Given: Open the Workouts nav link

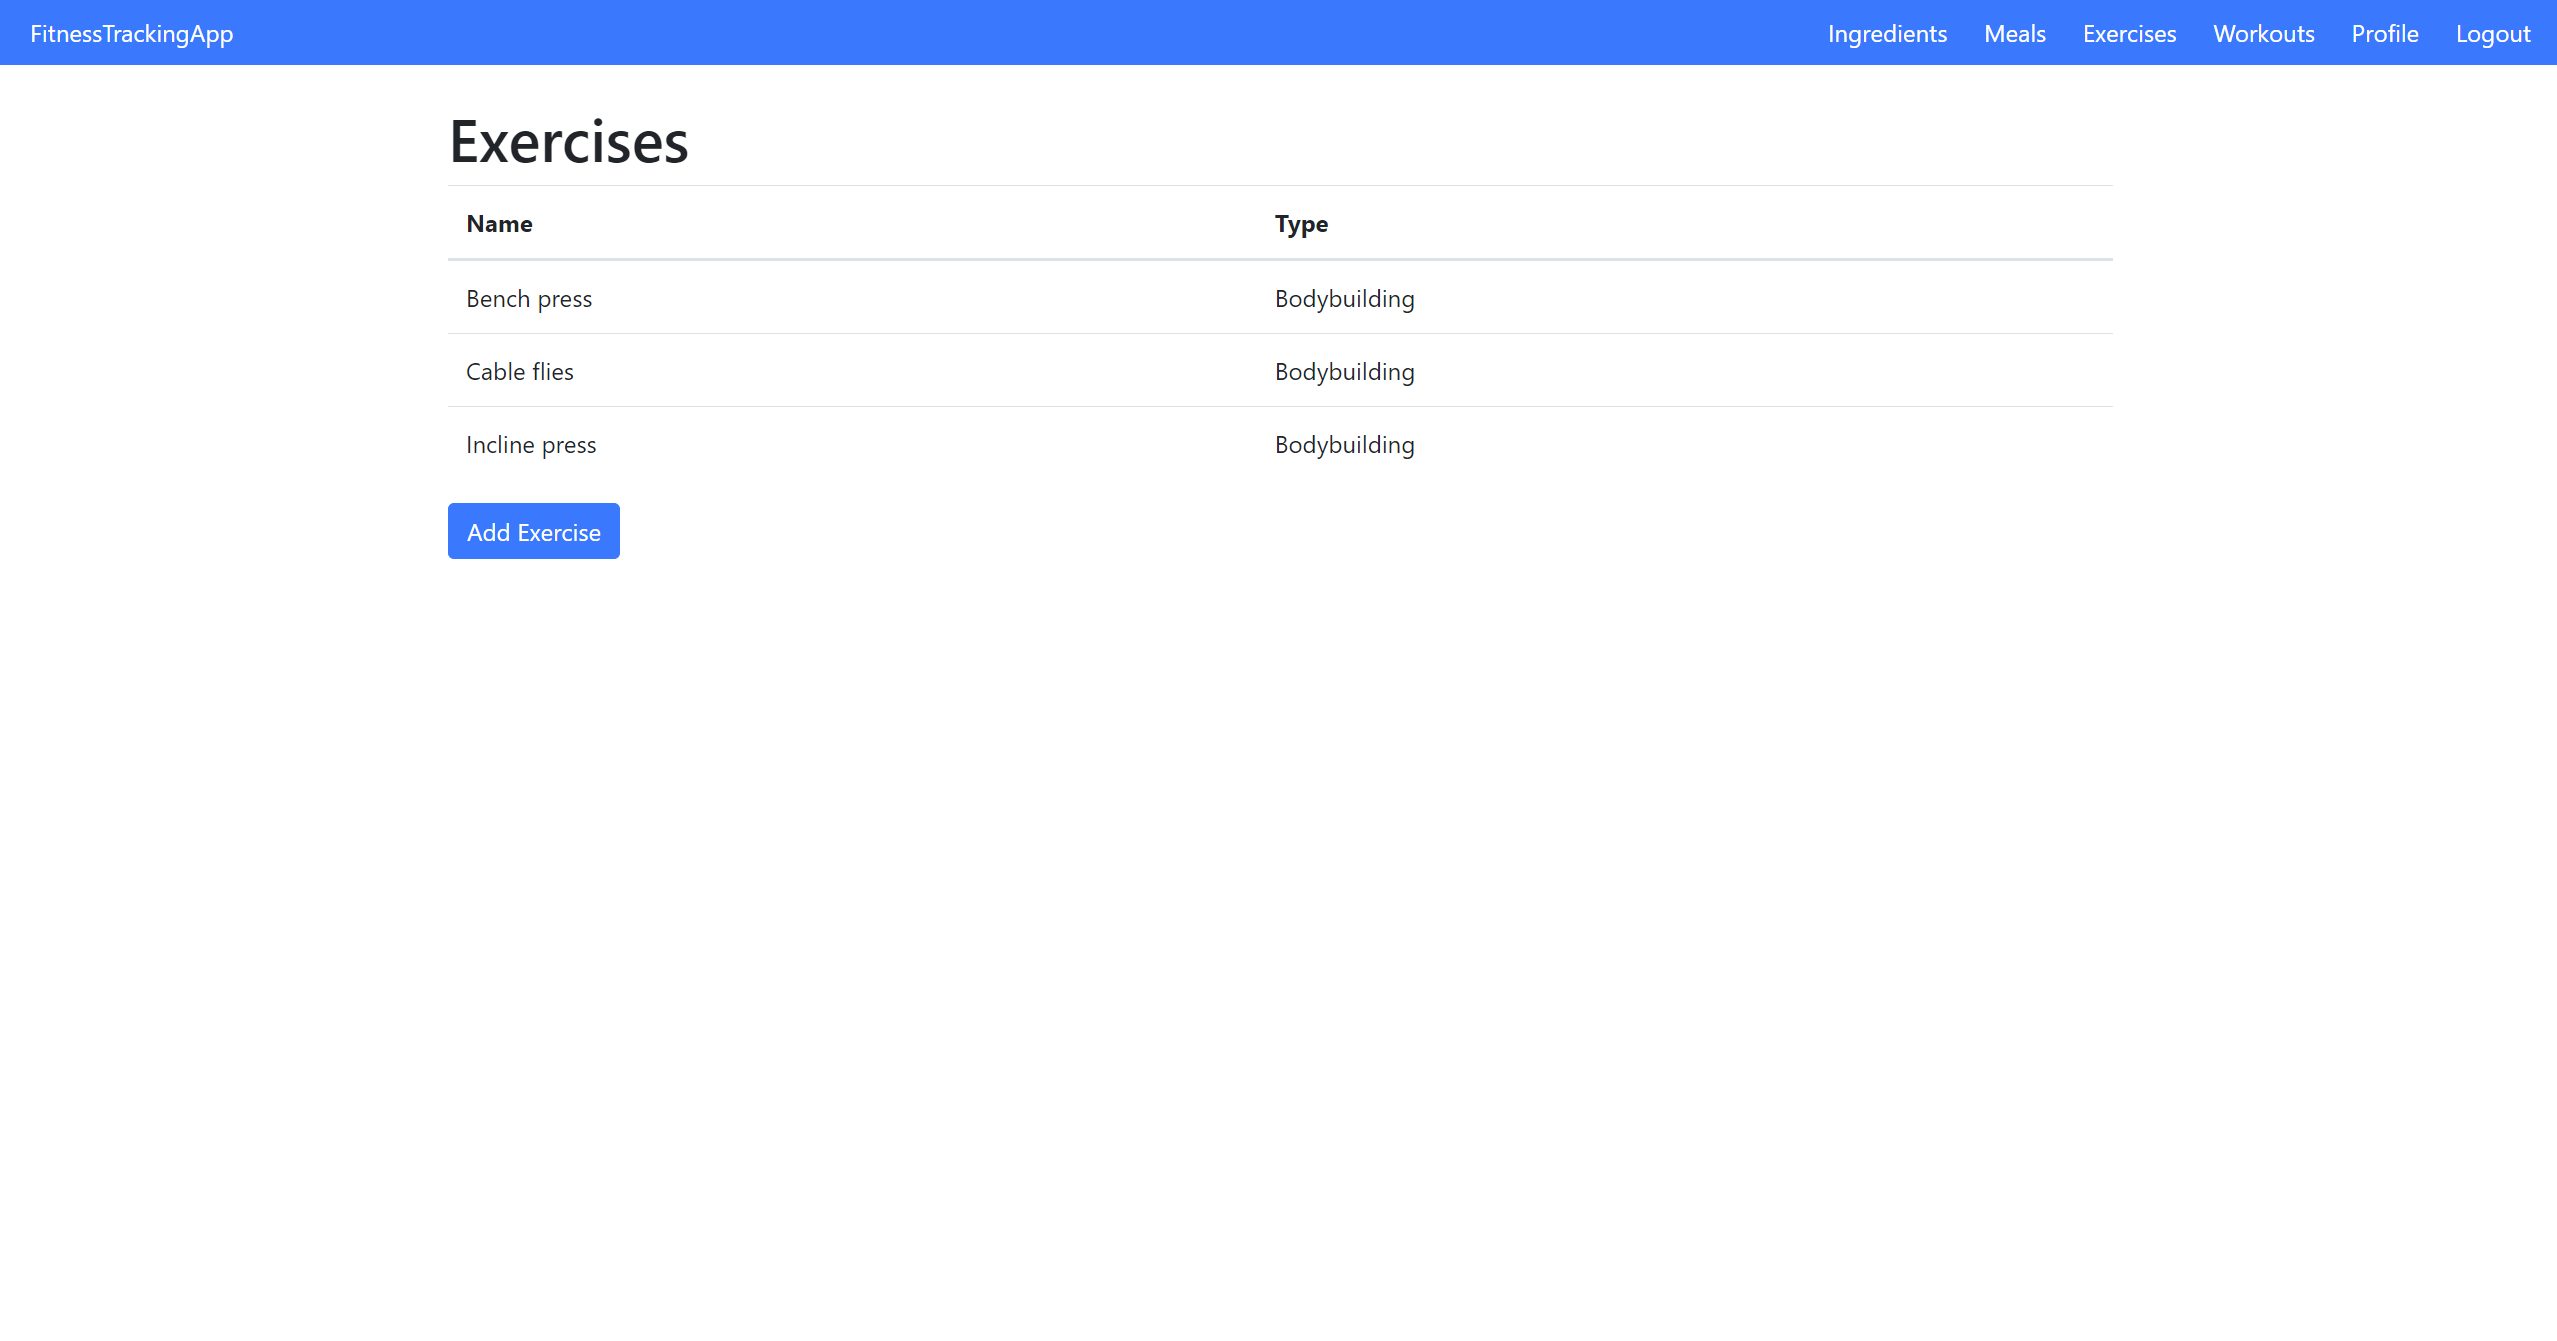Looking at the screenshot, I should (x=2263, y=34).
